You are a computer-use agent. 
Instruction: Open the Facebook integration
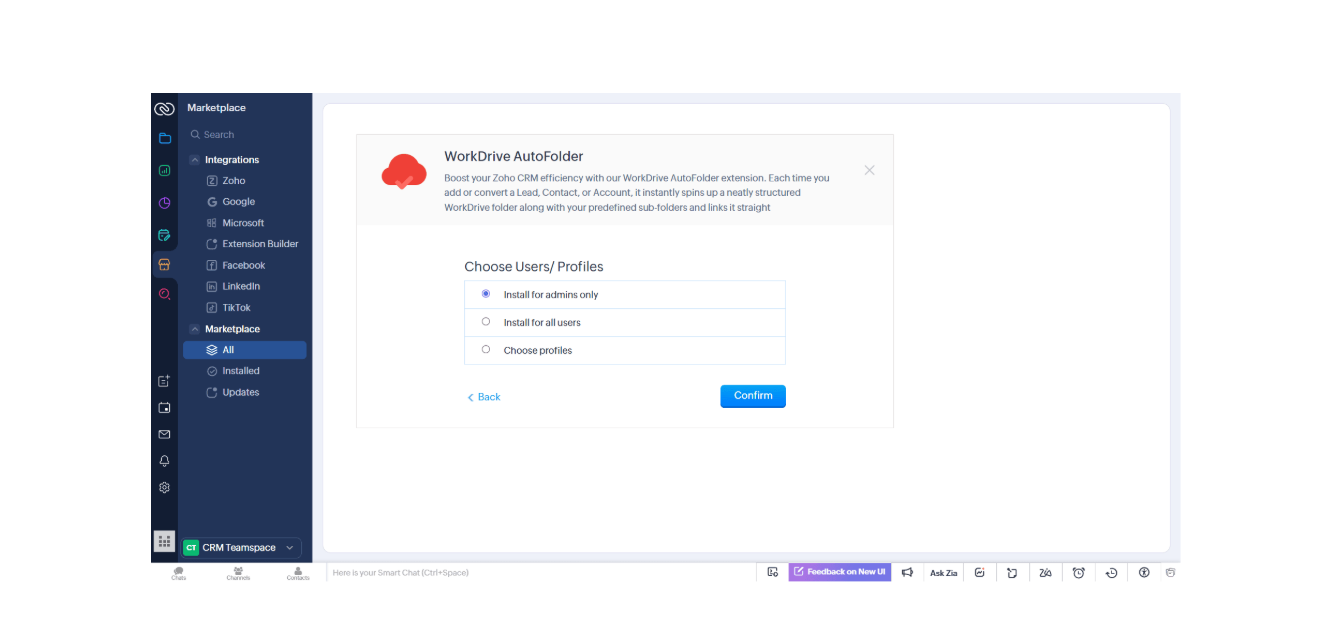tap(244, 265)
